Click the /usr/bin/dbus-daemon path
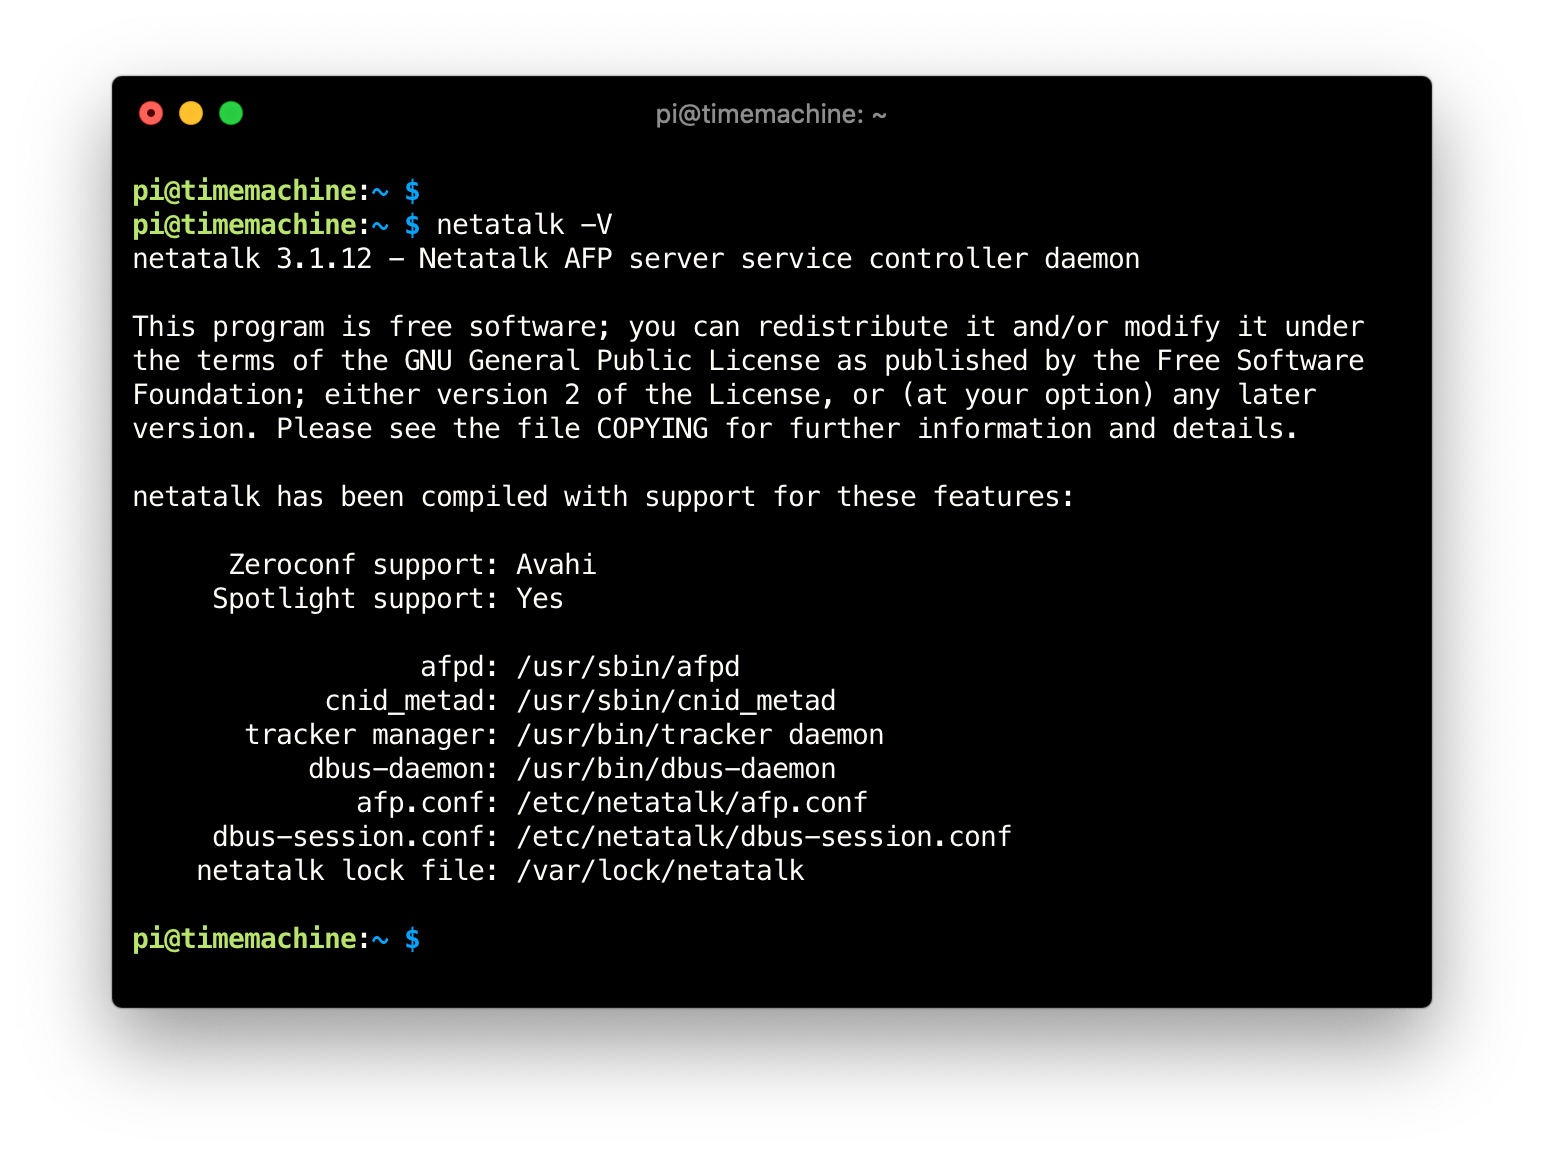The width and height of the screenshot is (1544, 1156). pyautogui.click(x=675, y=768)
